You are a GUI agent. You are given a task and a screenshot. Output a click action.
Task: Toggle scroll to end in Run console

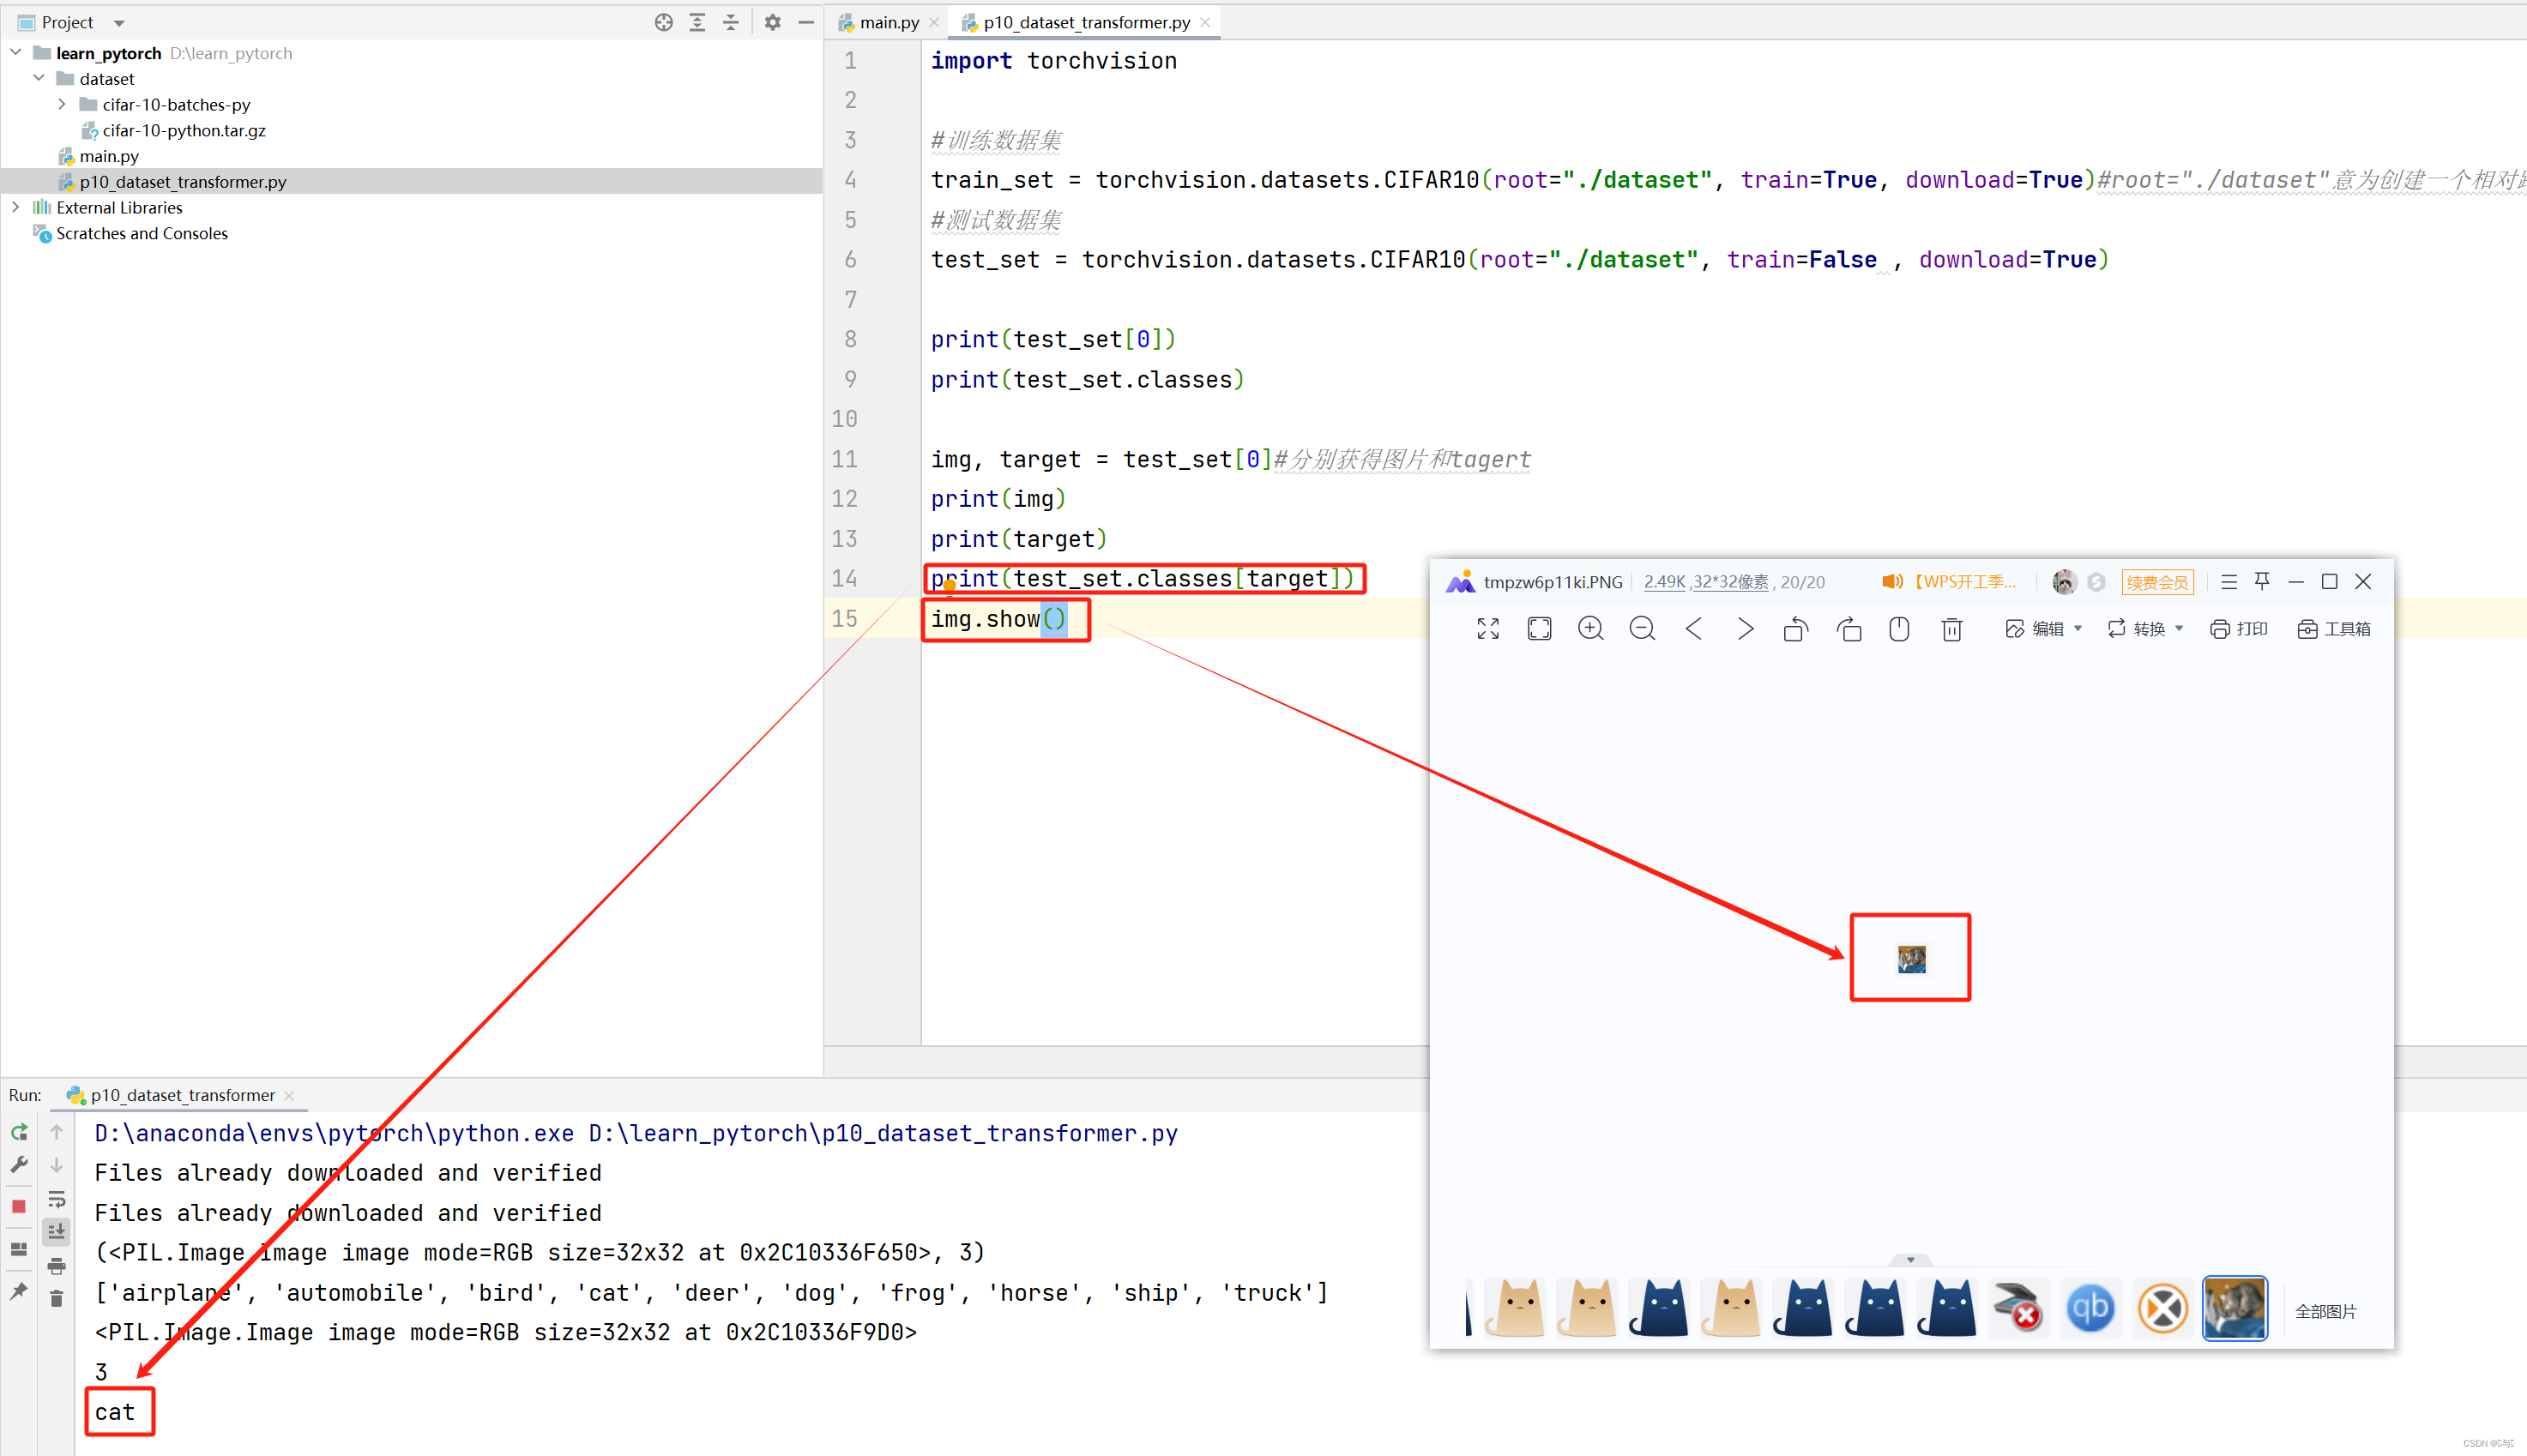pos(57,1232)
